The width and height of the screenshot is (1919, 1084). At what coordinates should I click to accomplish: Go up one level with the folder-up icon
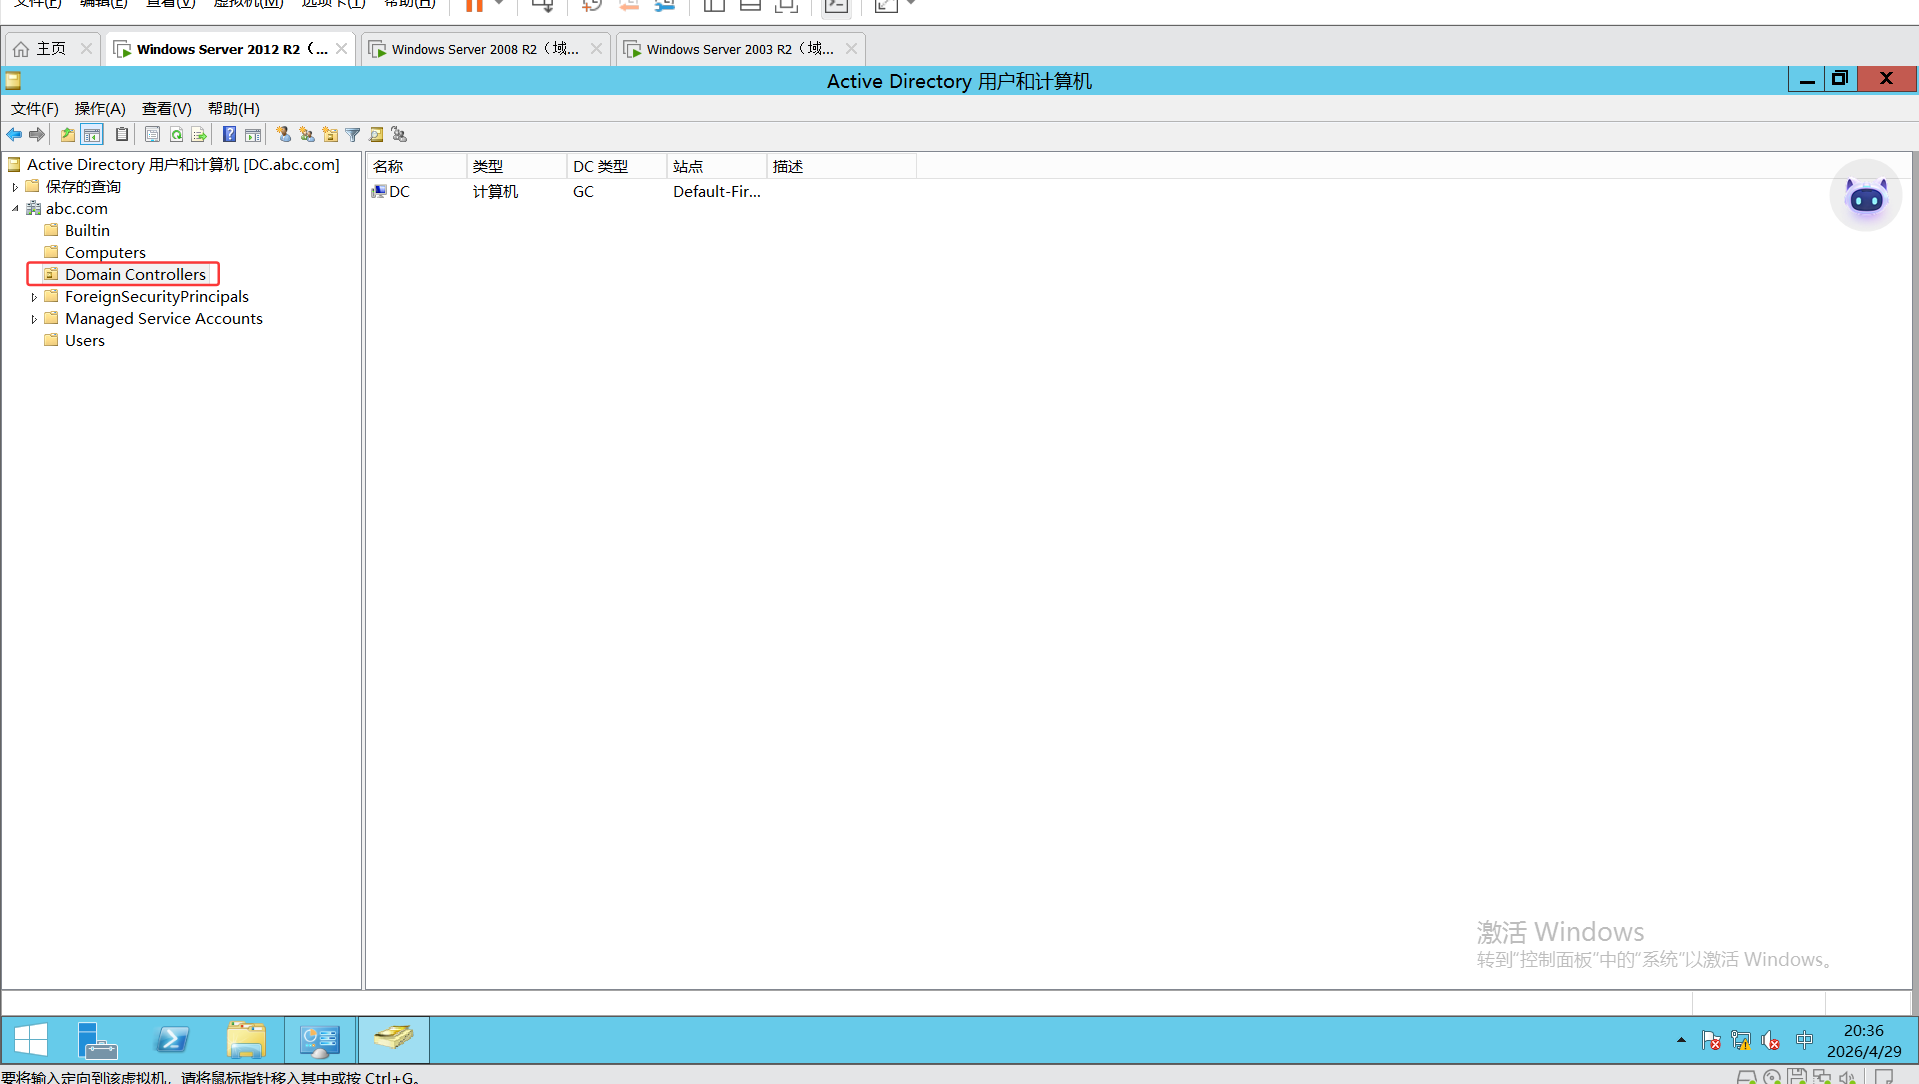pos(68,135)
